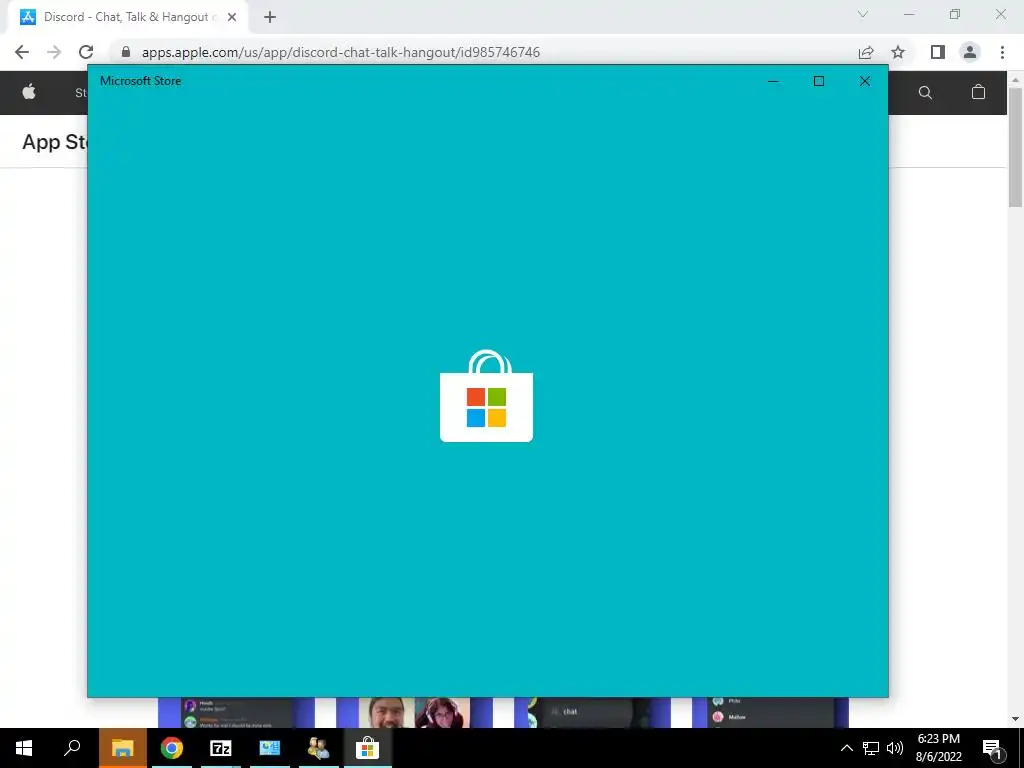This screenshot has height=768, width=1024.
Task: Open the Windows Start menu
Action: pos(24,748)
